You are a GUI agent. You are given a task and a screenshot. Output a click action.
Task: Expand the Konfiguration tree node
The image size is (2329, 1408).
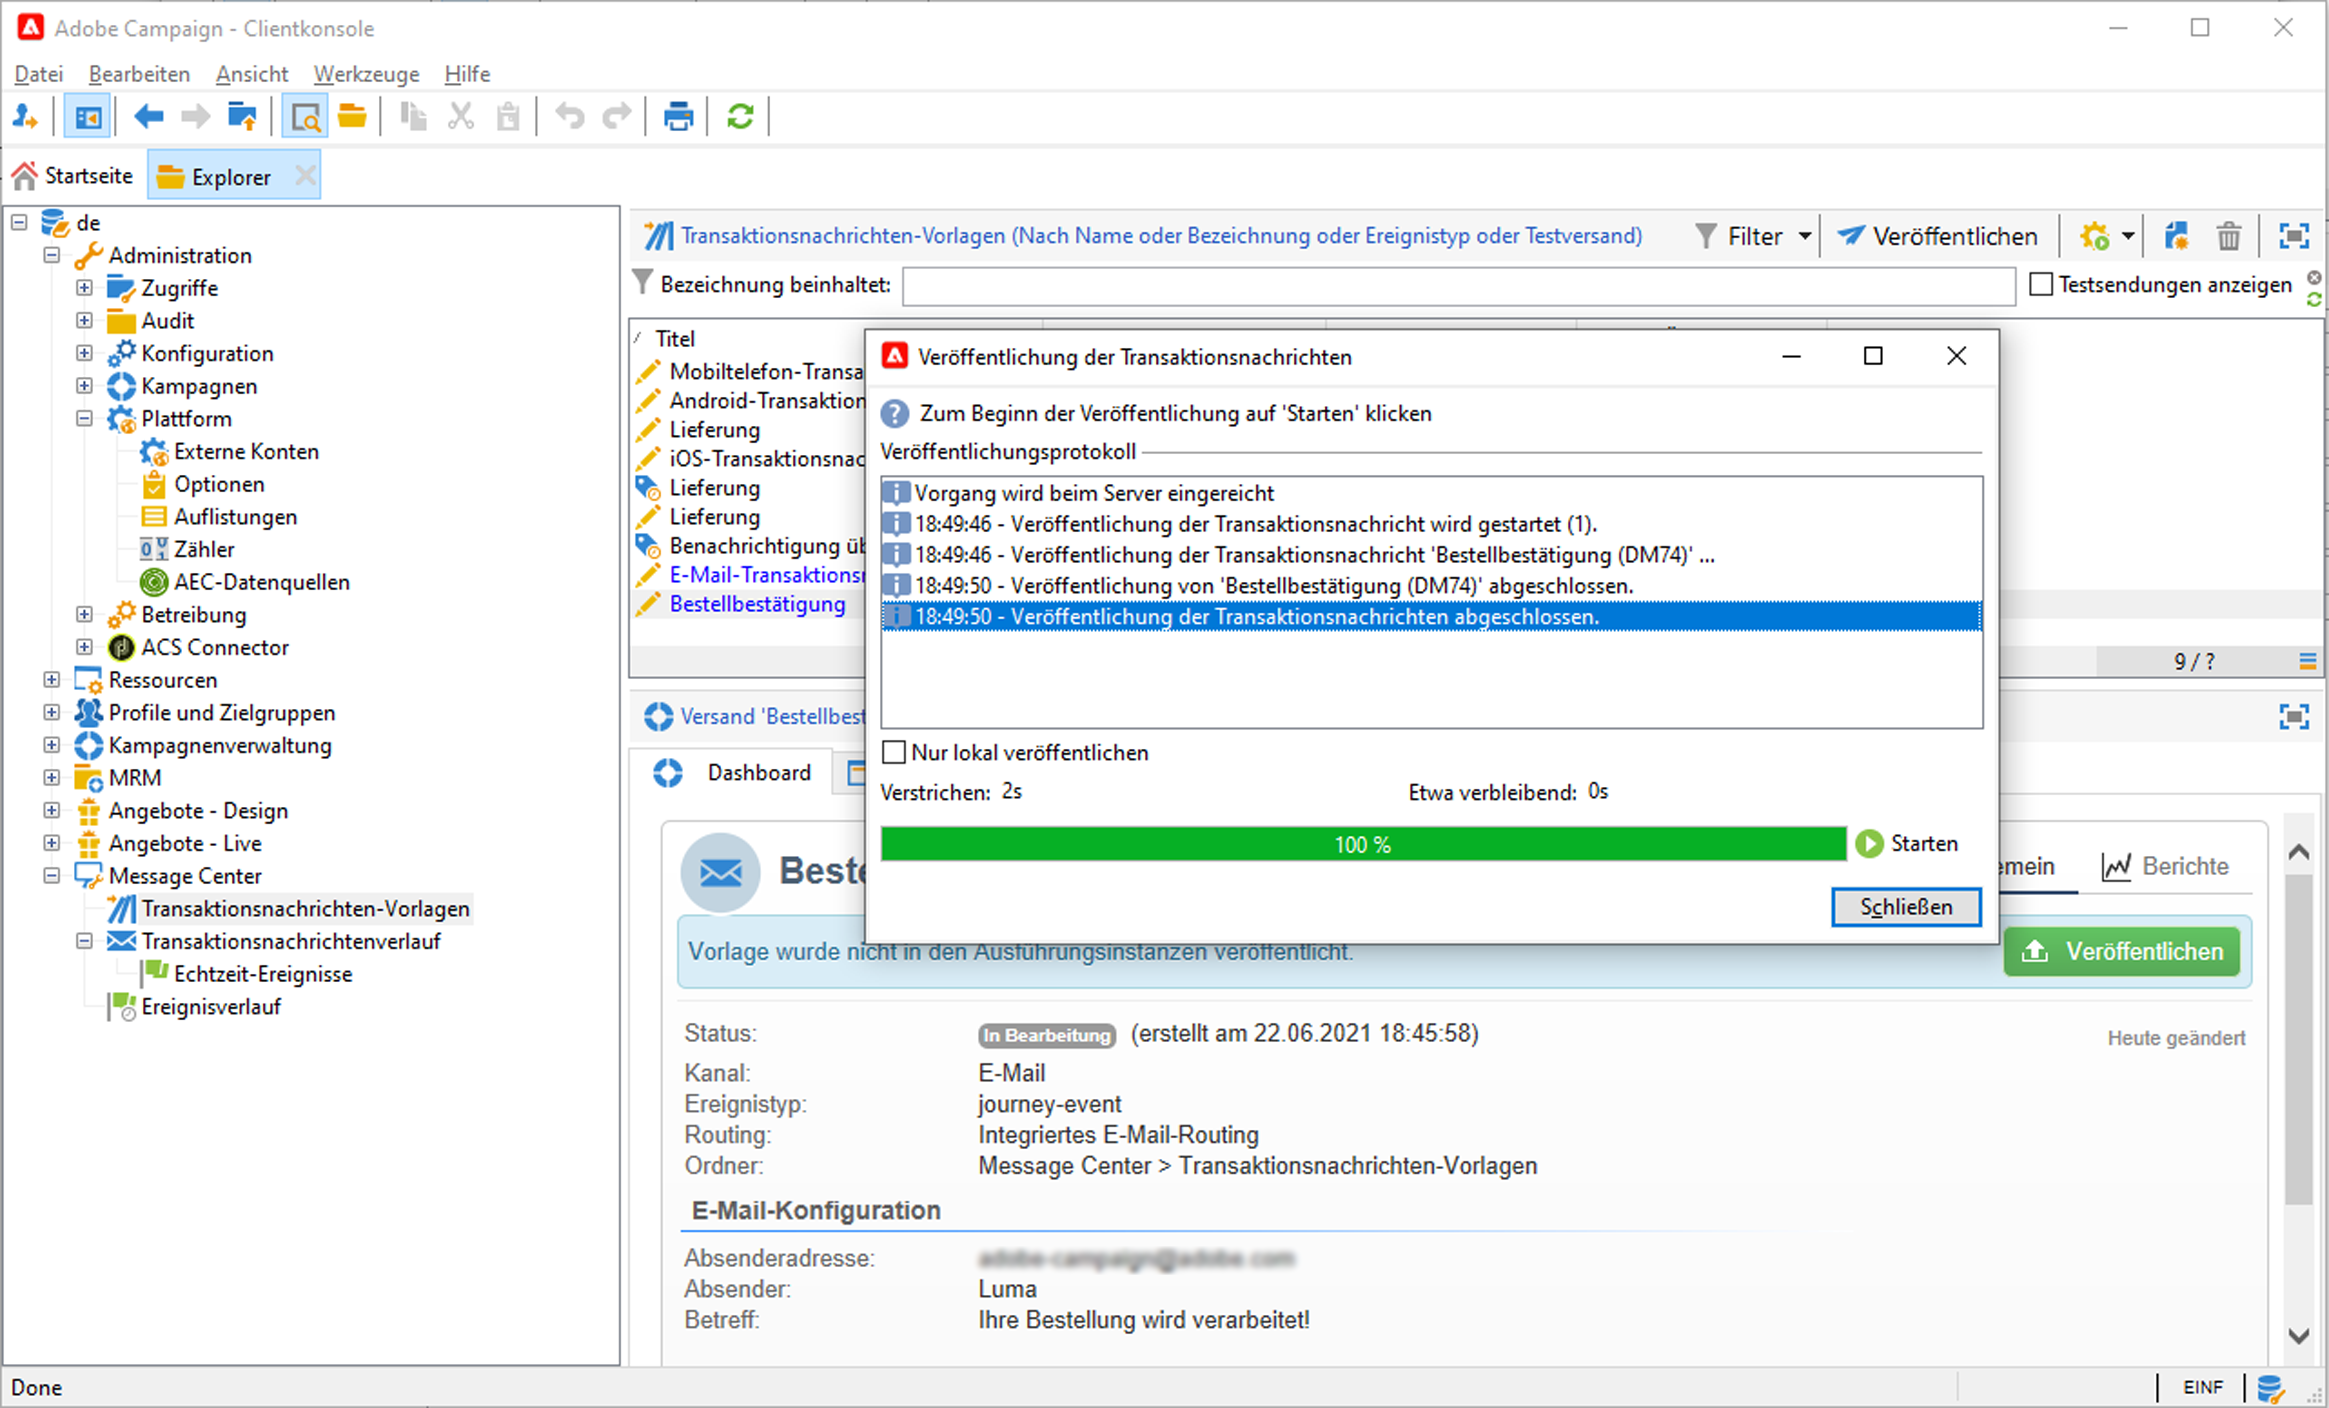pyautogui.click(x=85, y=354)
